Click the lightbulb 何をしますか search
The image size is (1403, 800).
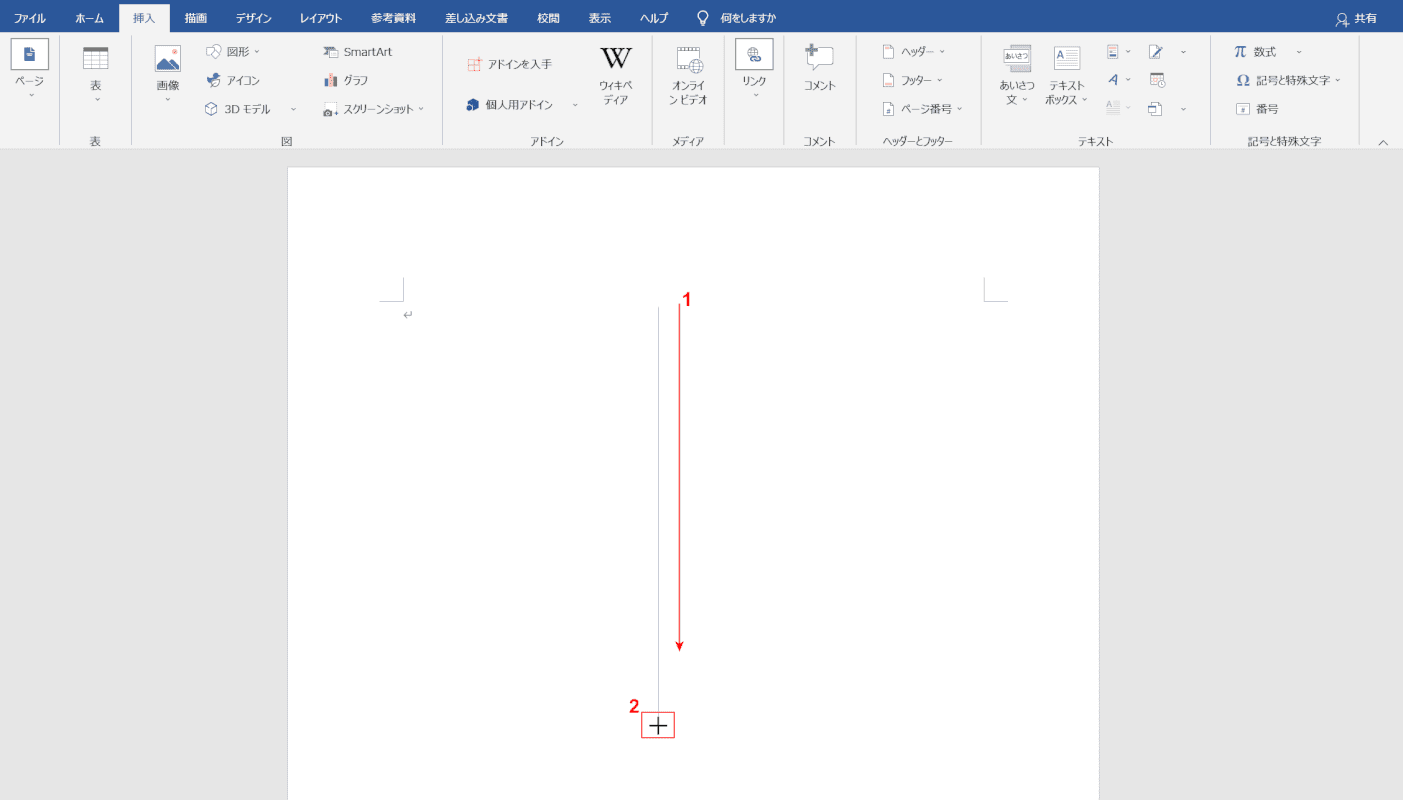737,18
